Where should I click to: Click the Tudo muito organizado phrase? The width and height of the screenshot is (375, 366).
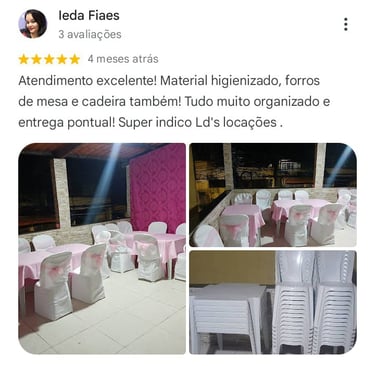click(x=252, y=101)
